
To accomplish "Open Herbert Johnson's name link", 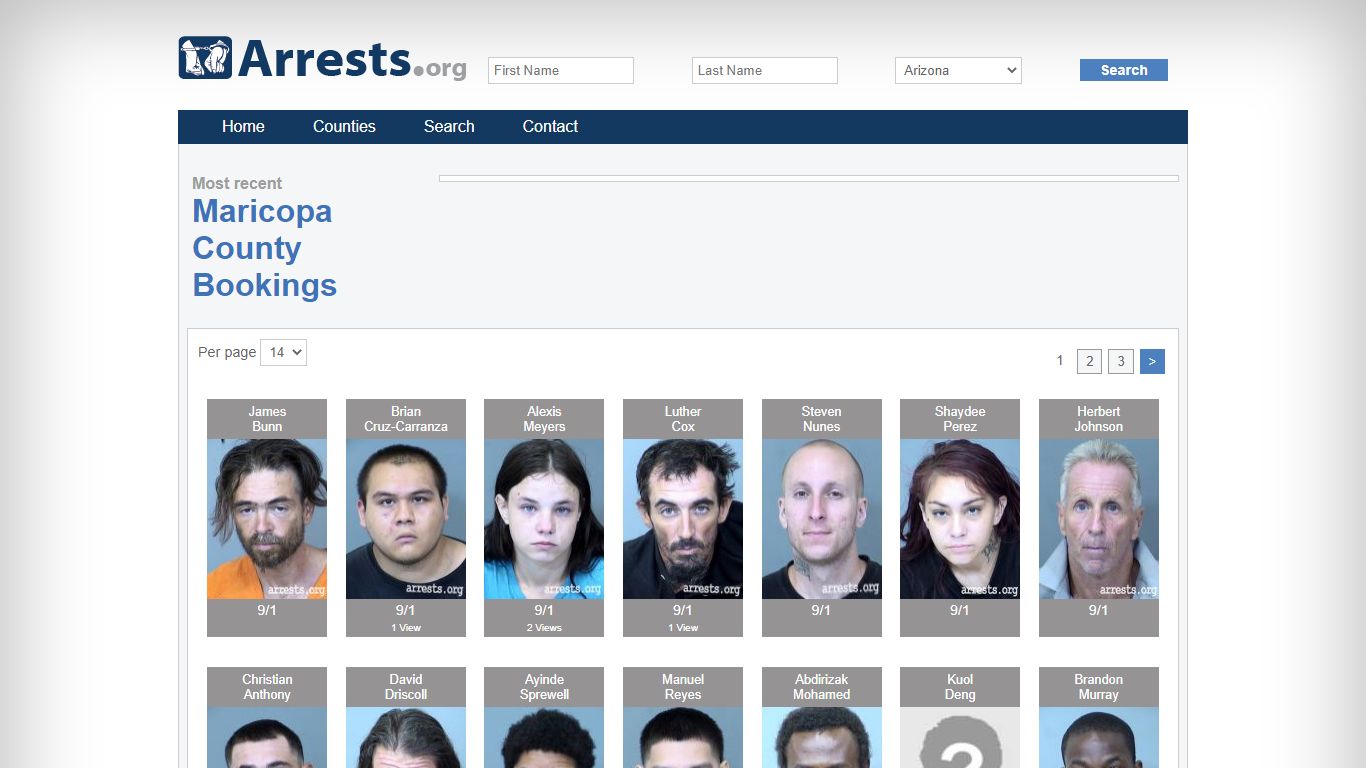I will 1099,419.
